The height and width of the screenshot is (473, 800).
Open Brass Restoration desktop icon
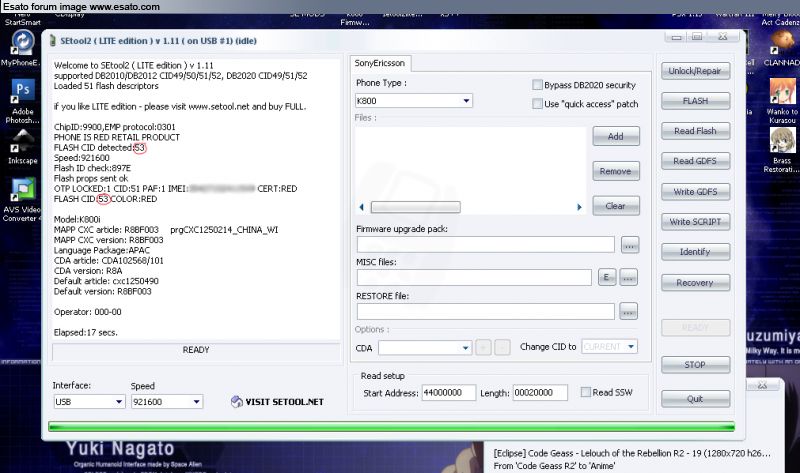(782, 141)
